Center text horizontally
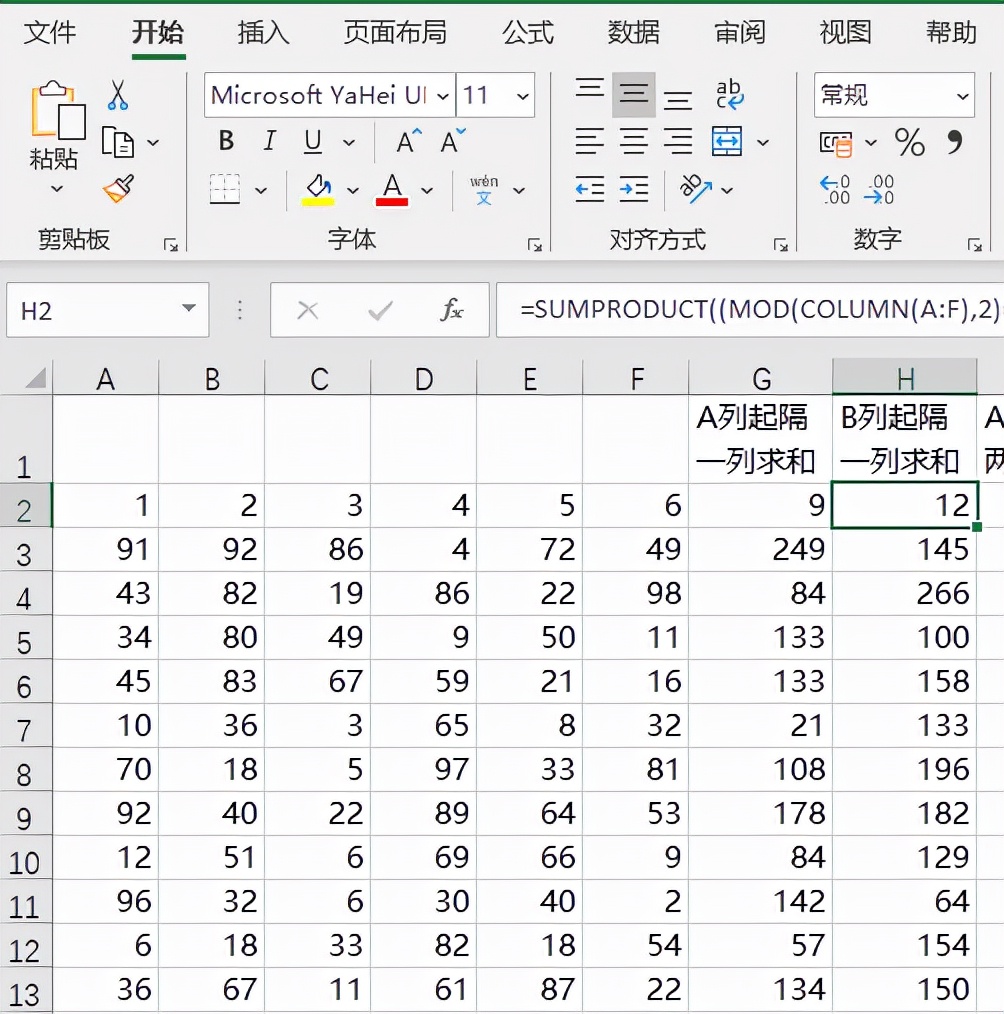 click(634, 141)
